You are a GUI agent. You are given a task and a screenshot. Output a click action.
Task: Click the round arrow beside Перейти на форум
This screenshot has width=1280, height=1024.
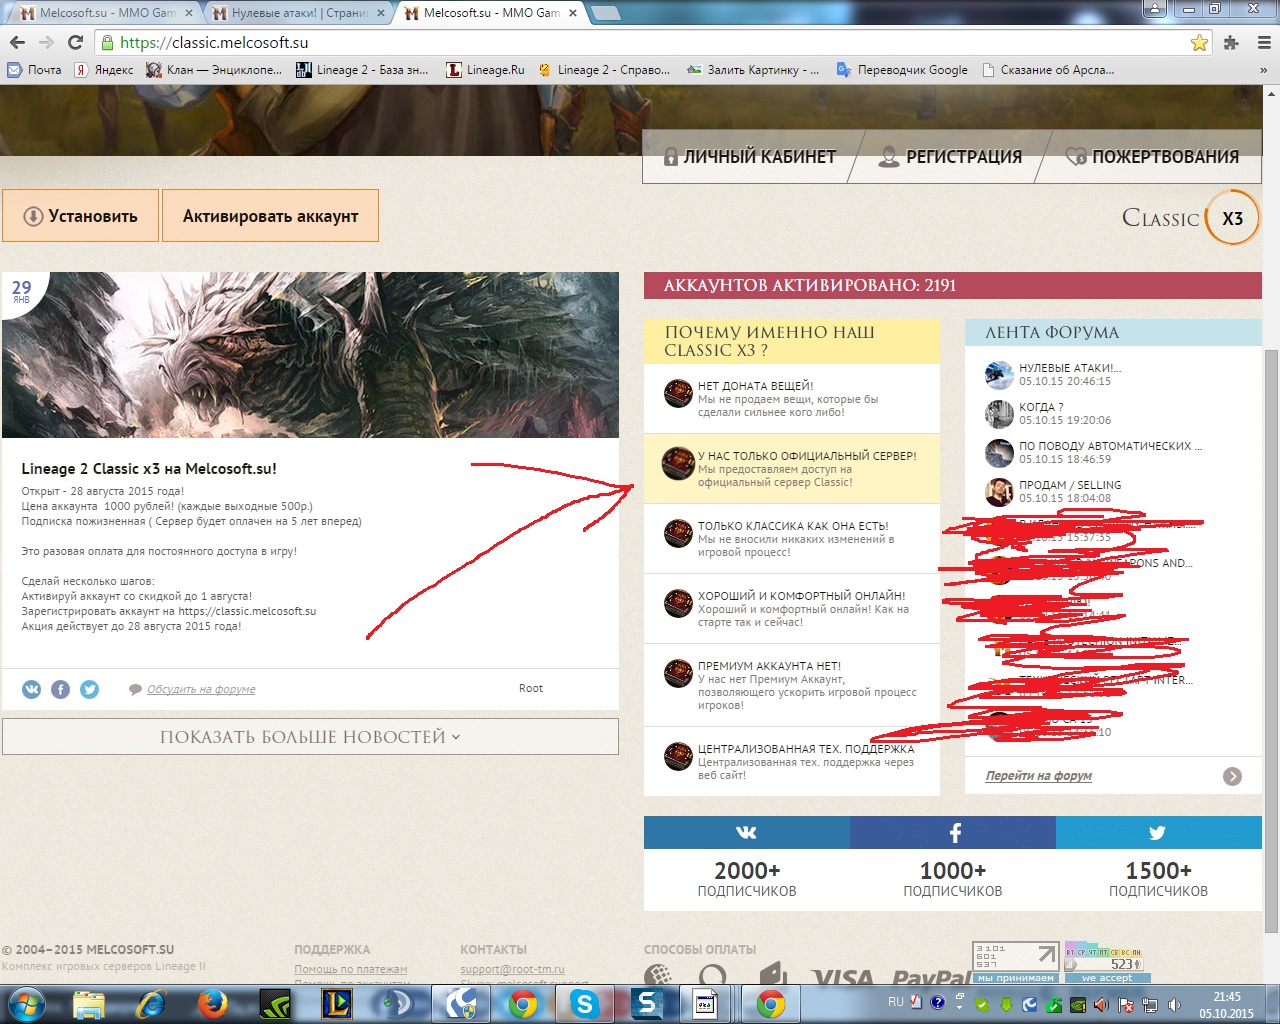point(1232,776)
